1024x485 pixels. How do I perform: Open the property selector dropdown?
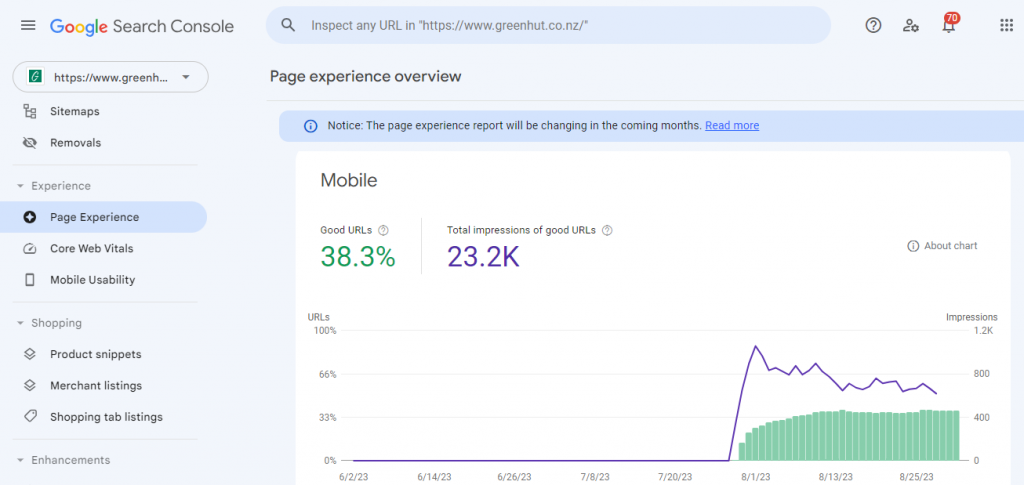[x=110, y=78]
